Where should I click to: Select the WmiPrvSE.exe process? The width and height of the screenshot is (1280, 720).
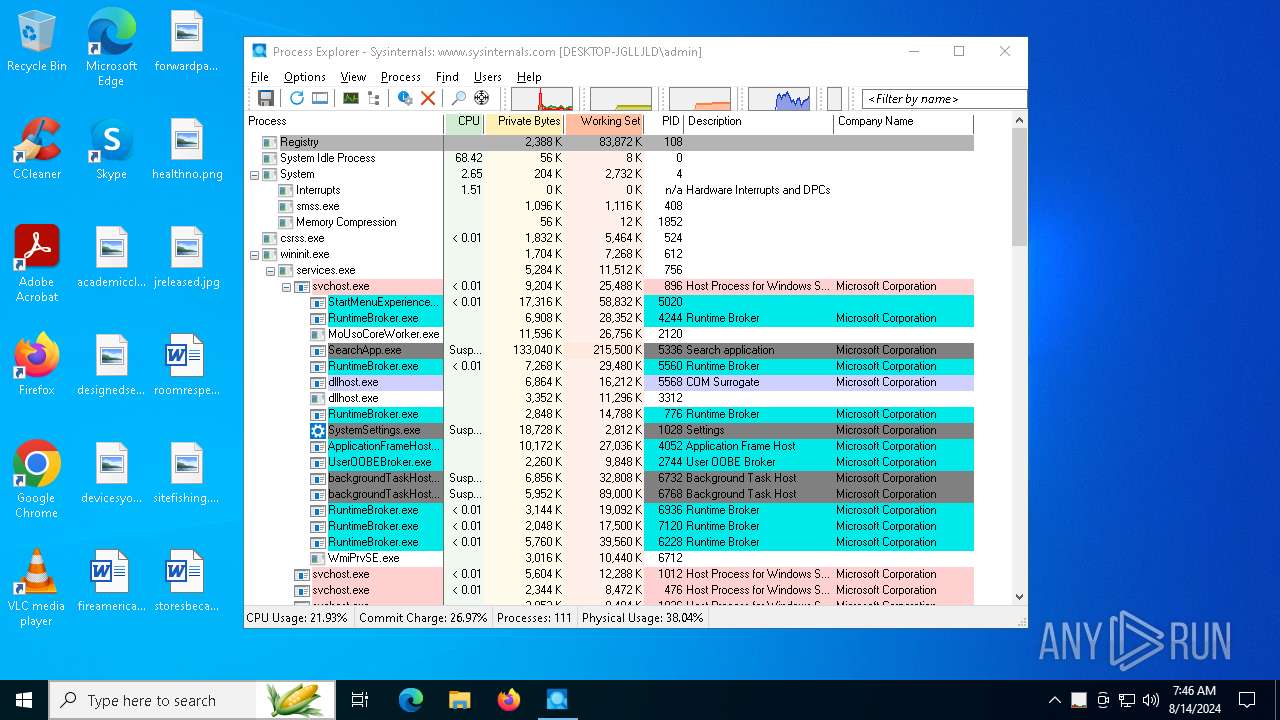[609, 559]
